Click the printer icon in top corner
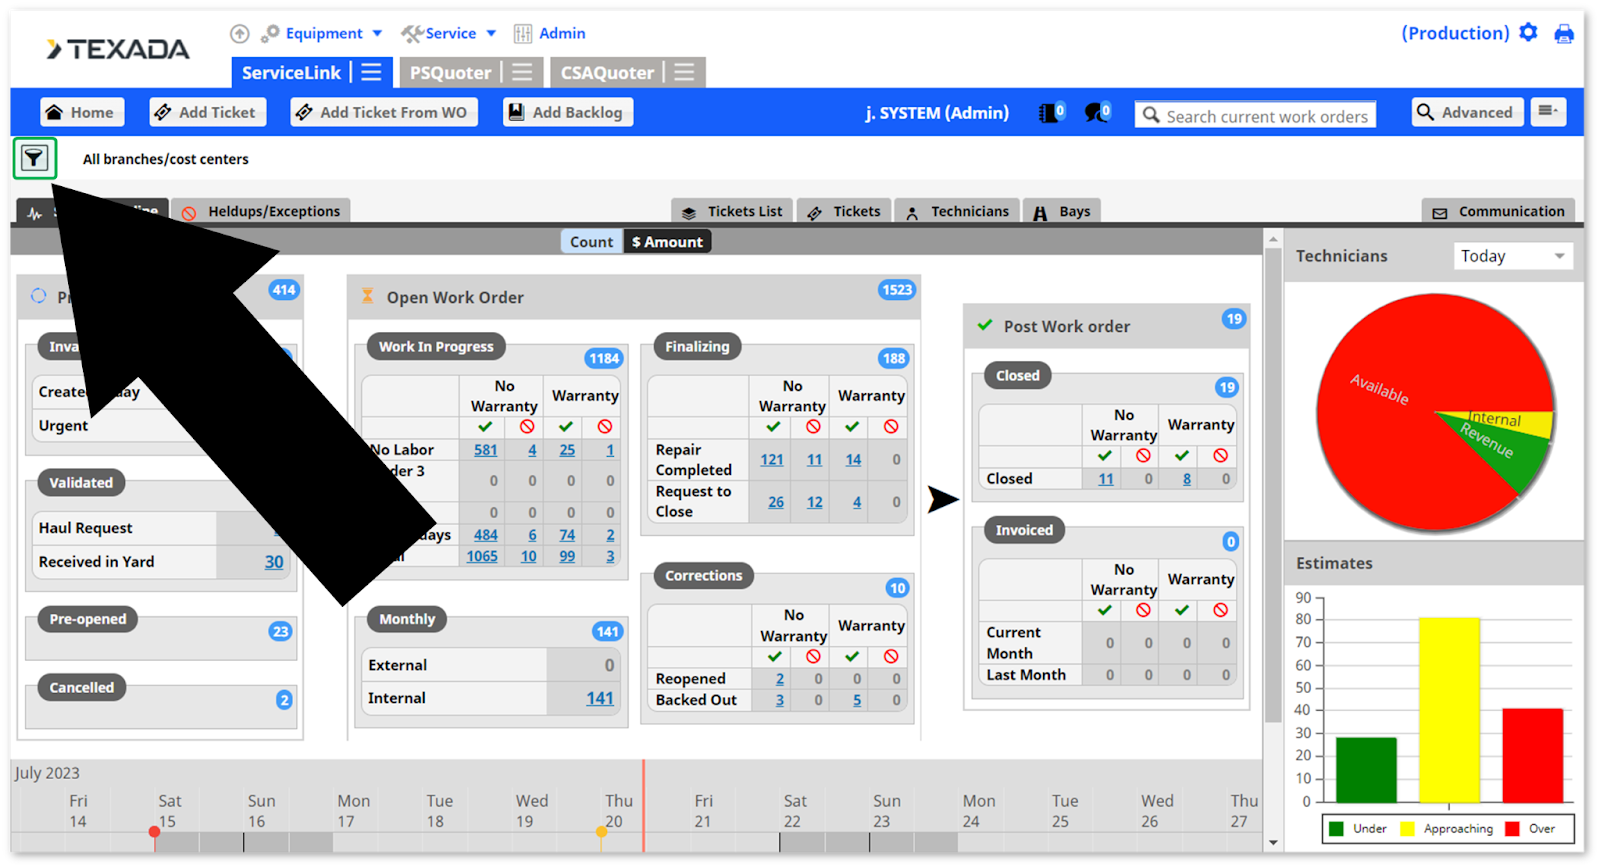Viewport: 1600px width, 868px height. click(1564, 34)
